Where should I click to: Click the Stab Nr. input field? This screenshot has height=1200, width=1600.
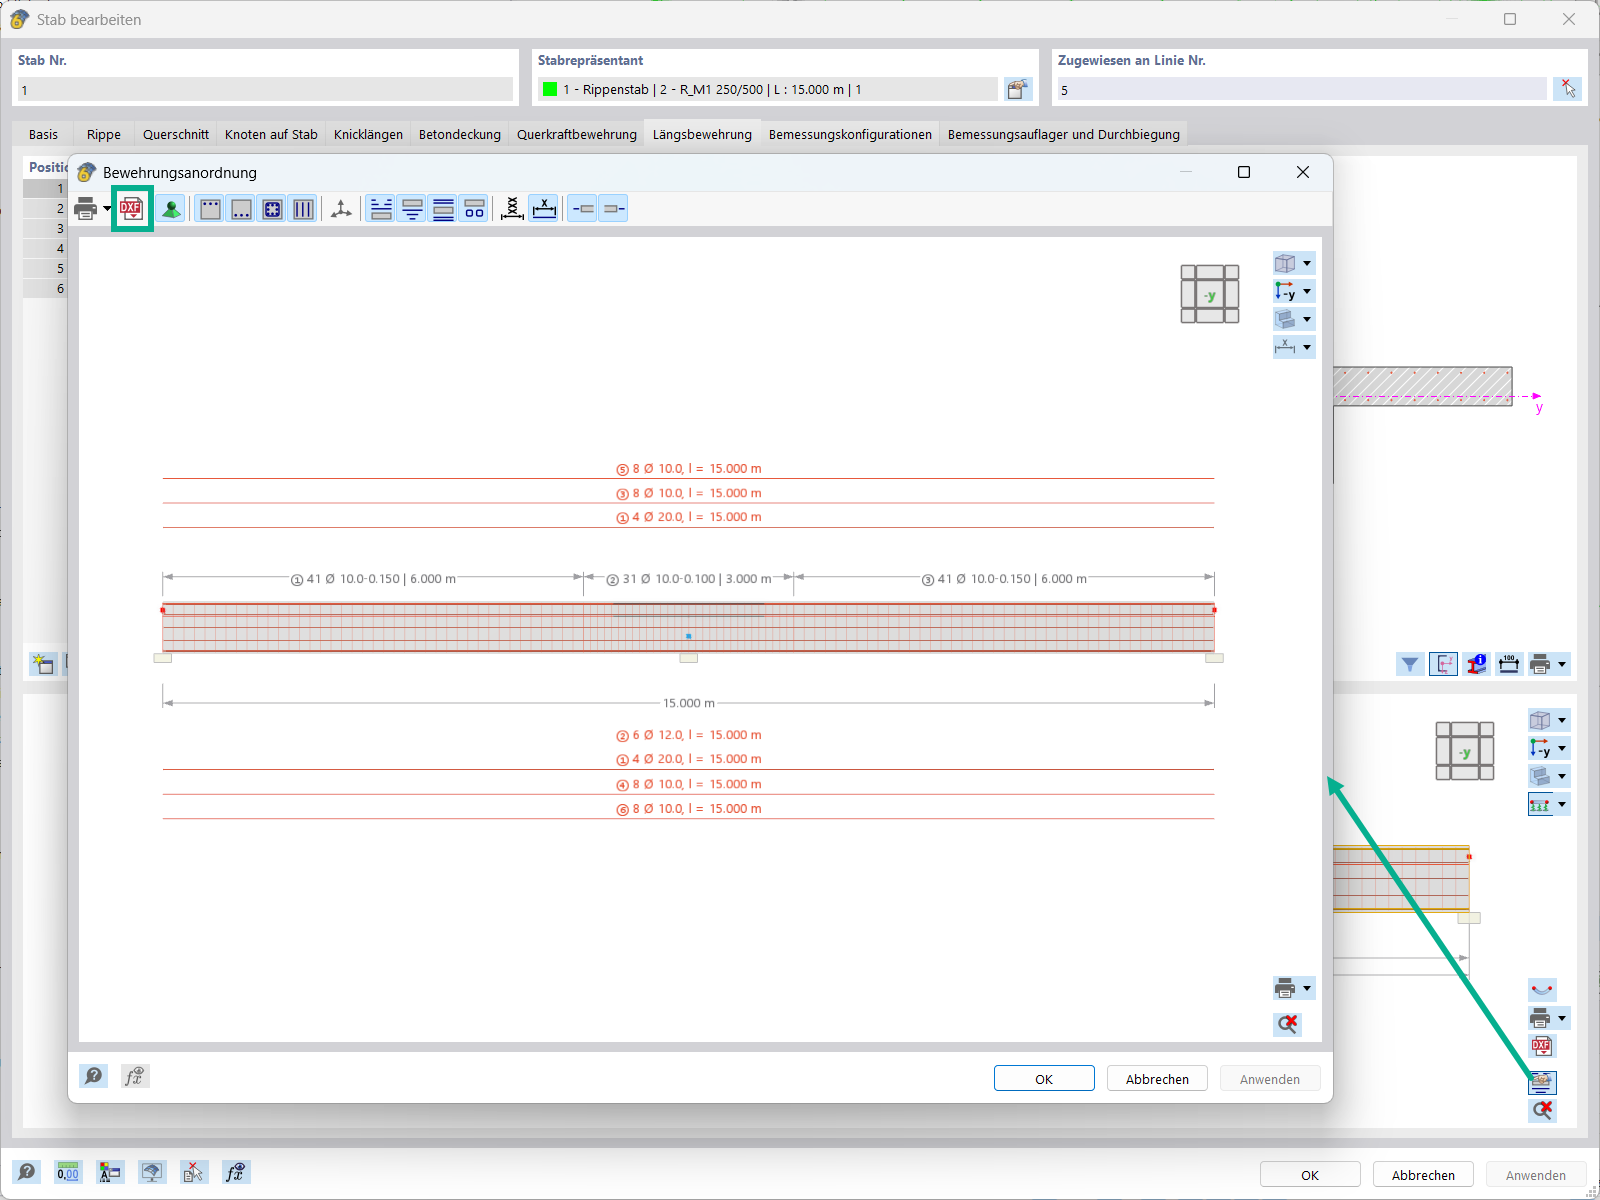pos(265,89)
